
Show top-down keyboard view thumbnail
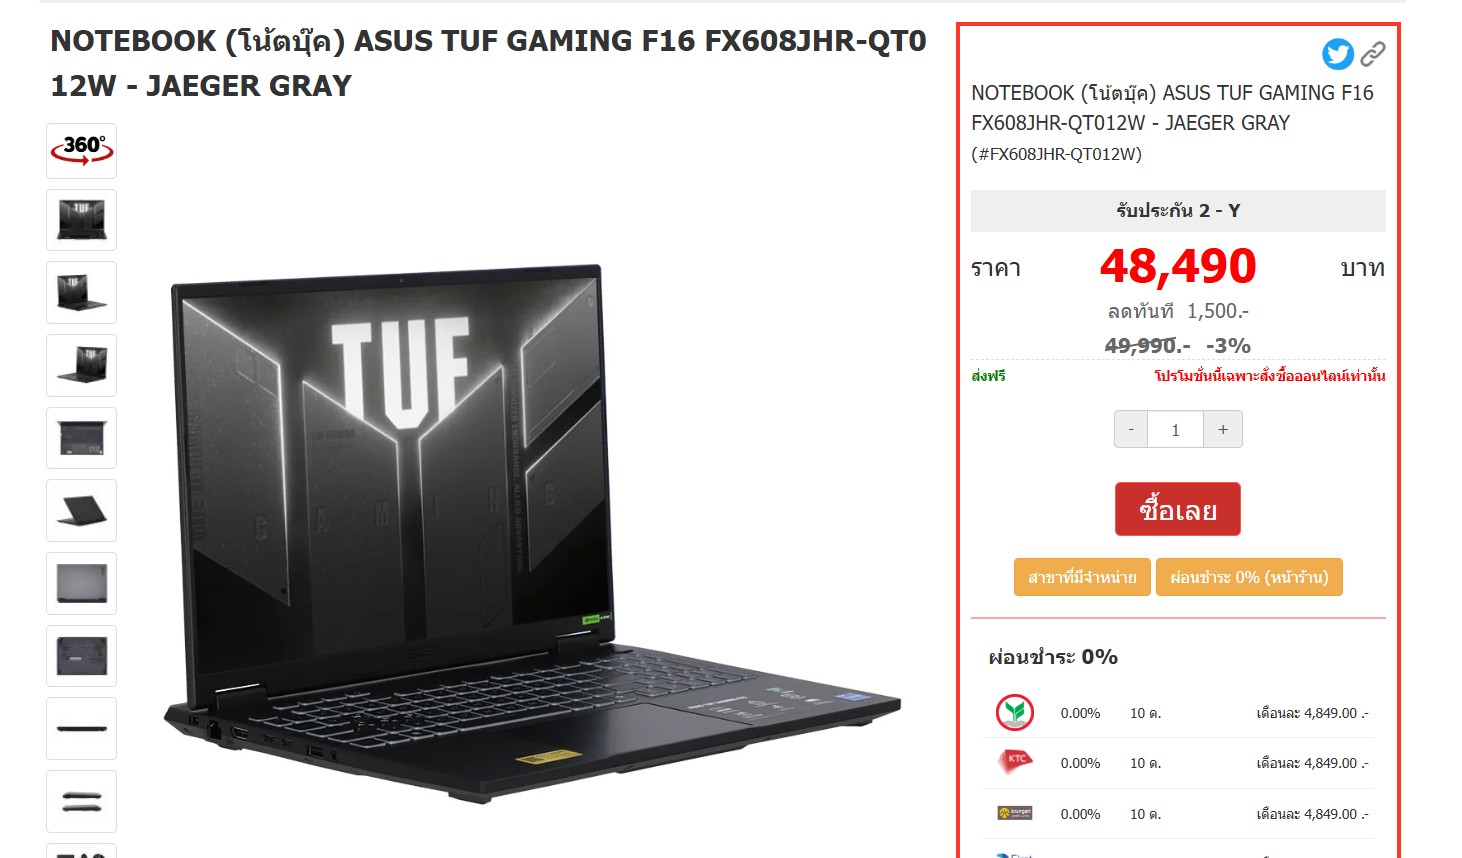click(x=81, y=438)
